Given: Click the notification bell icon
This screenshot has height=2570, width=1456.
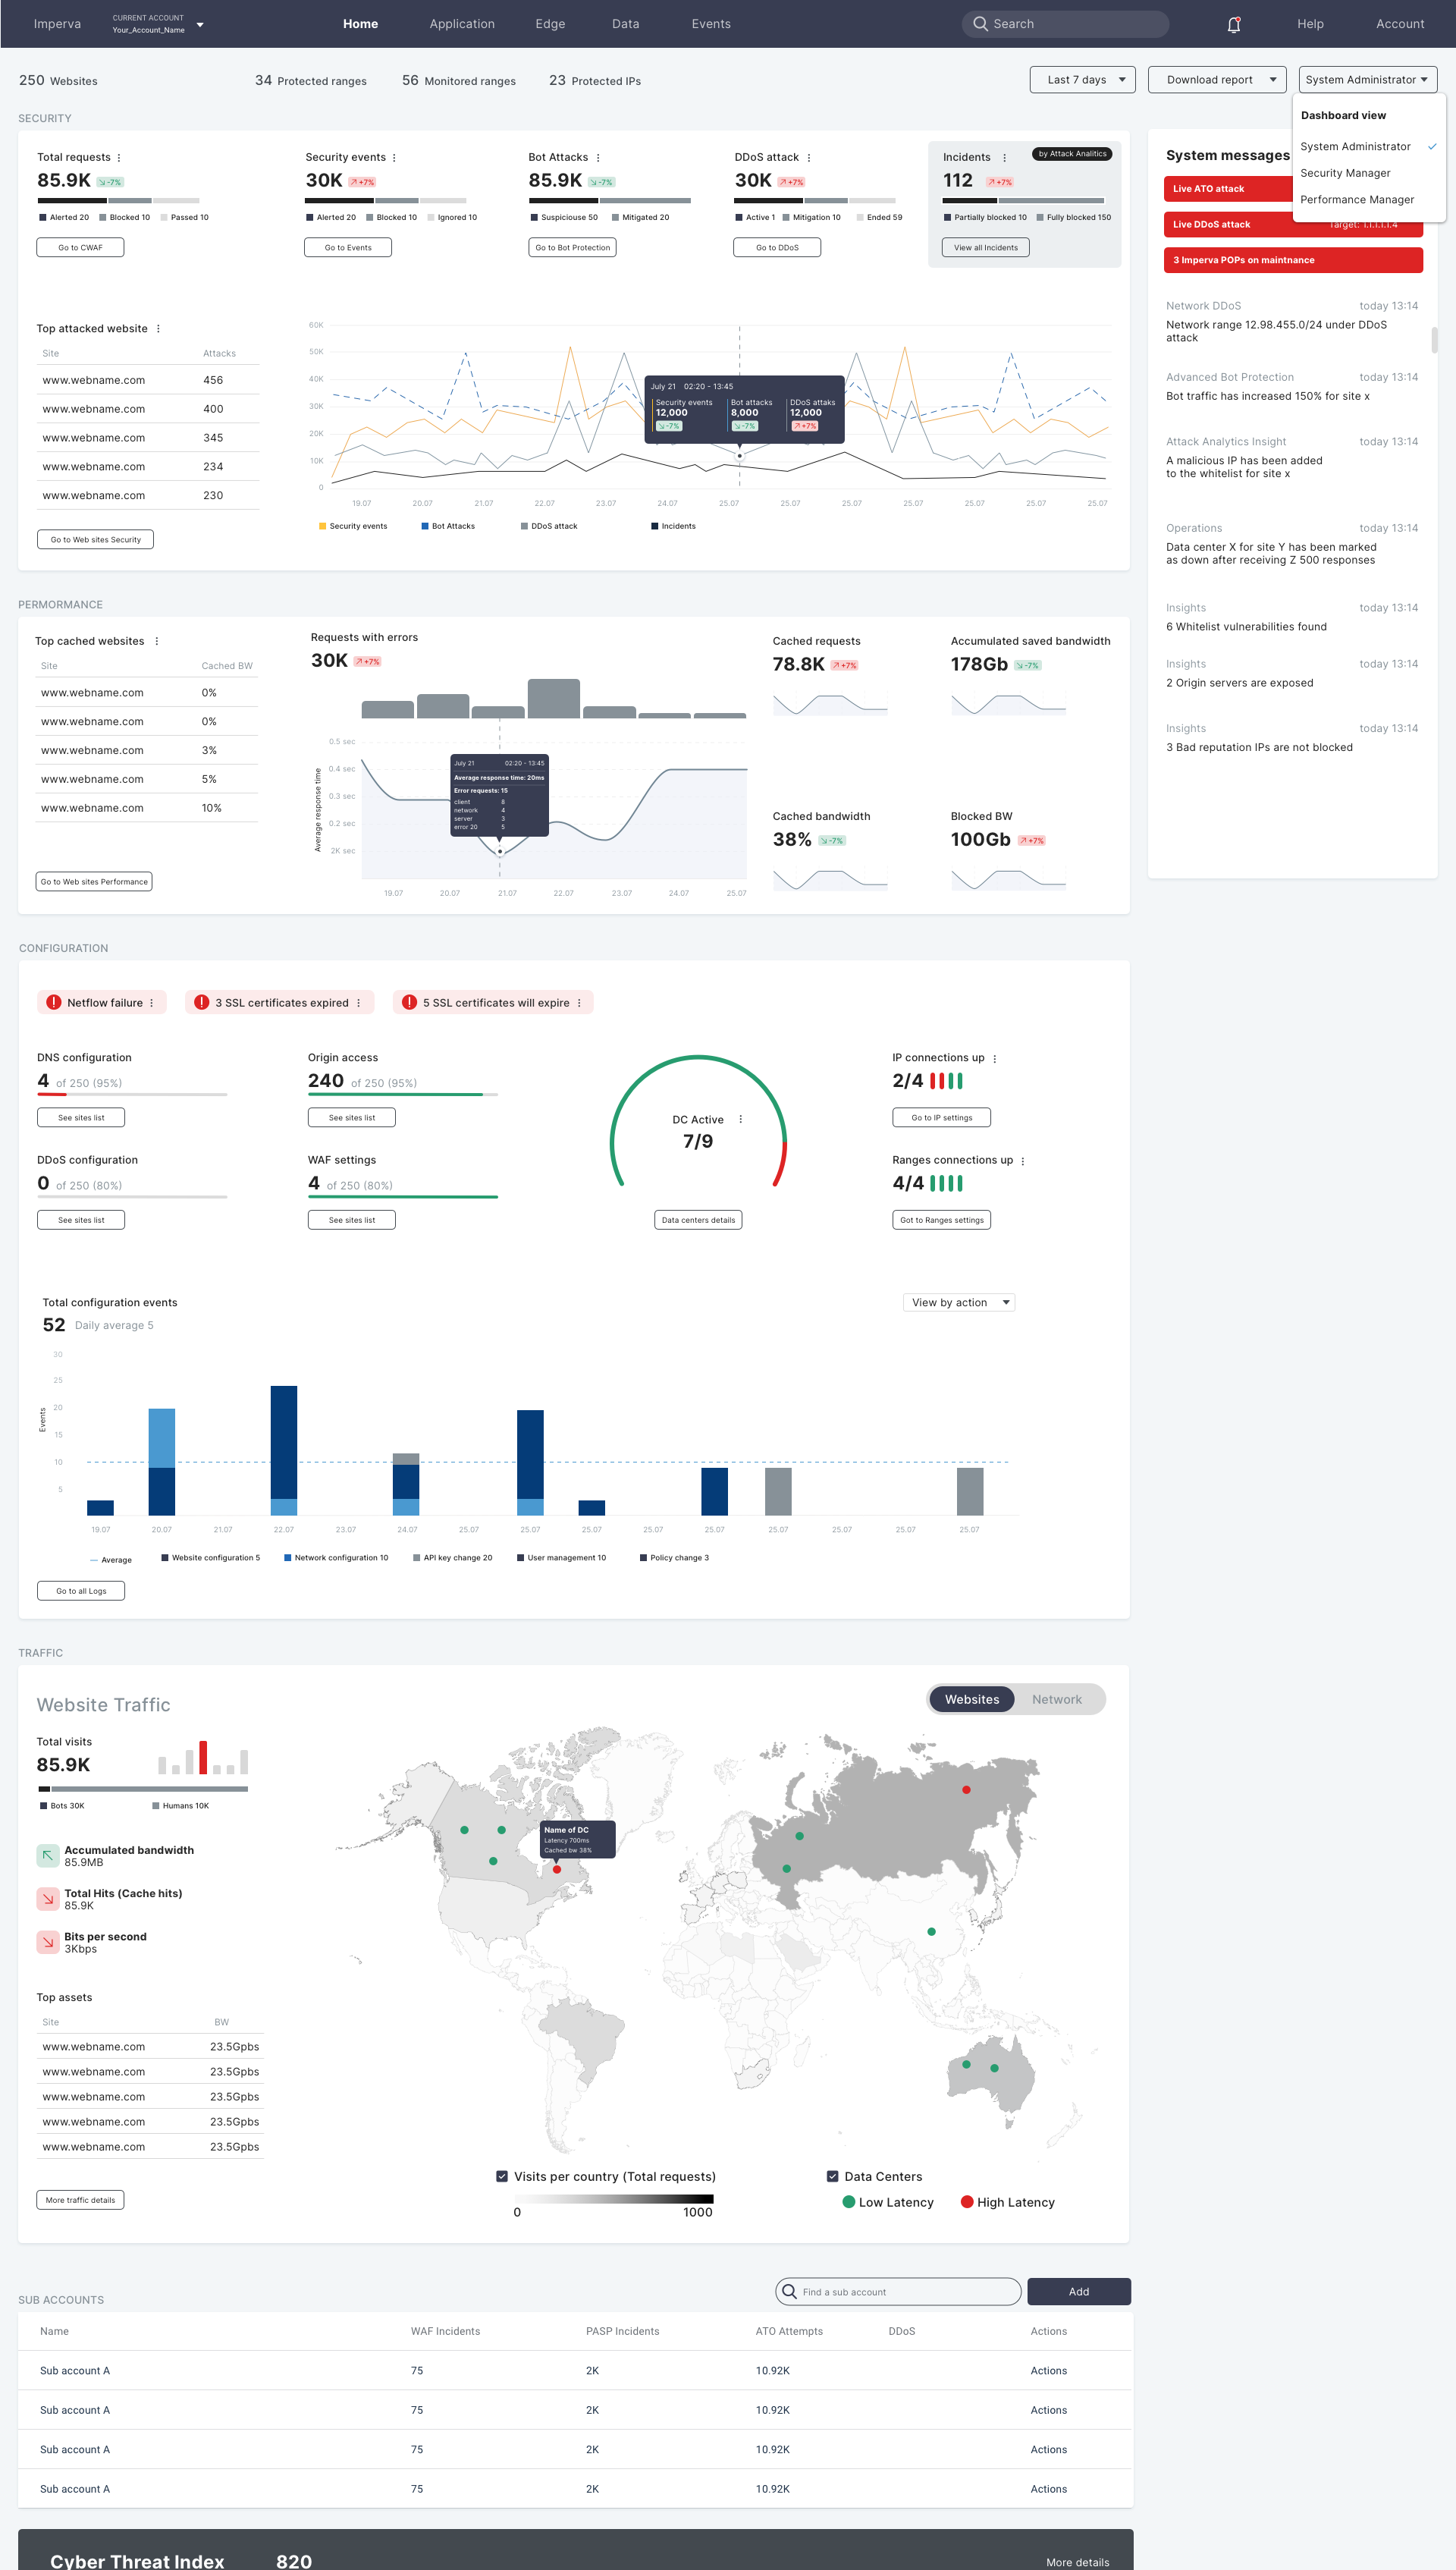Looking at the screenshot, I should (x=1233, y=24).
